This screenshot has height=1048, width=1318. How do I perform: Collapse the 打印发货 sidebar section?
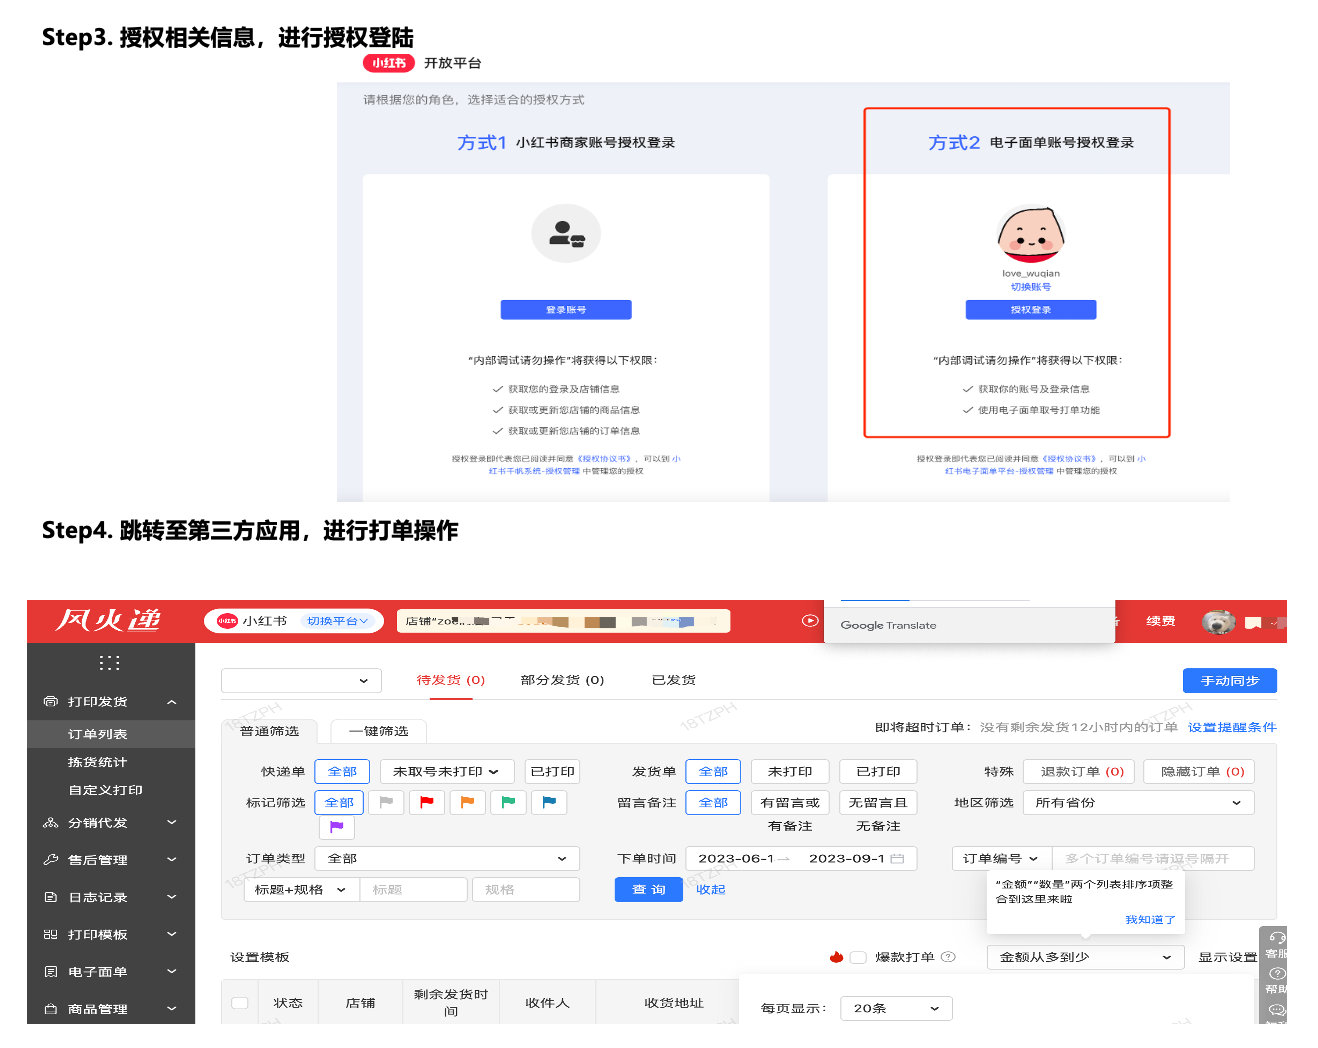172,702
